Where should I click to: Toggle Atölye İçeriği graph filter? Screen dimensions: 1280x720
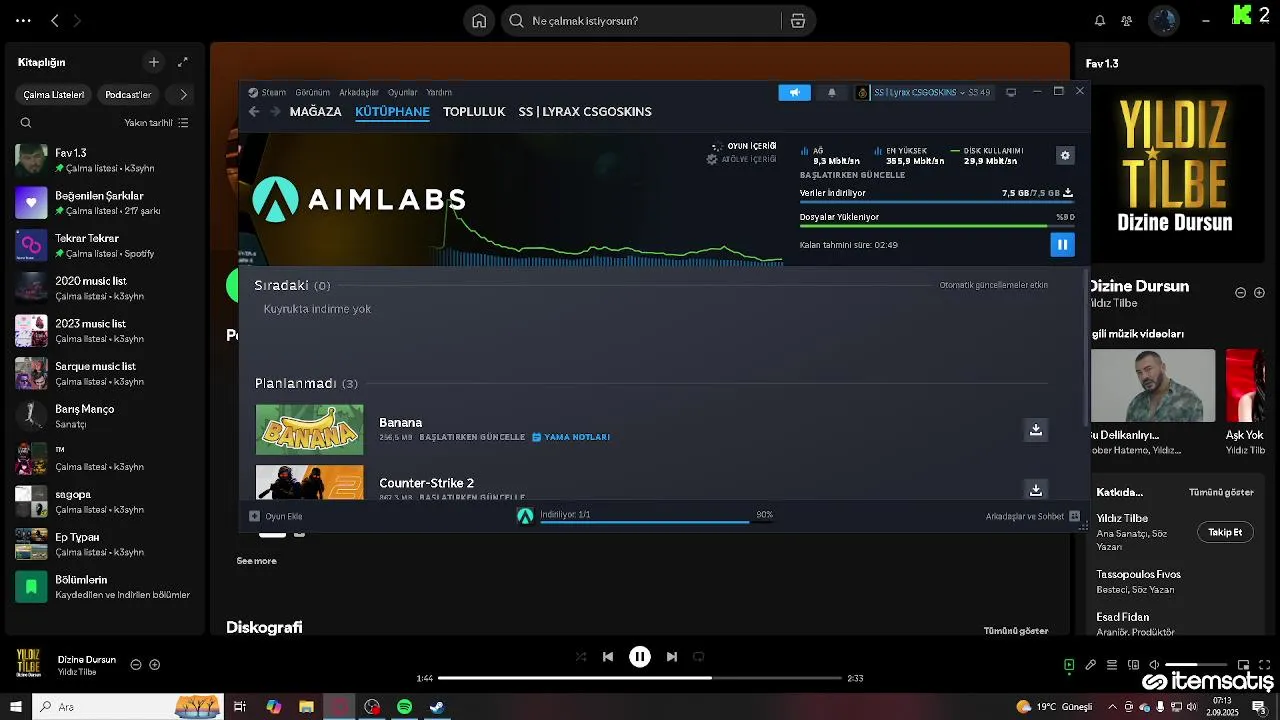click(x=742, y=159)
